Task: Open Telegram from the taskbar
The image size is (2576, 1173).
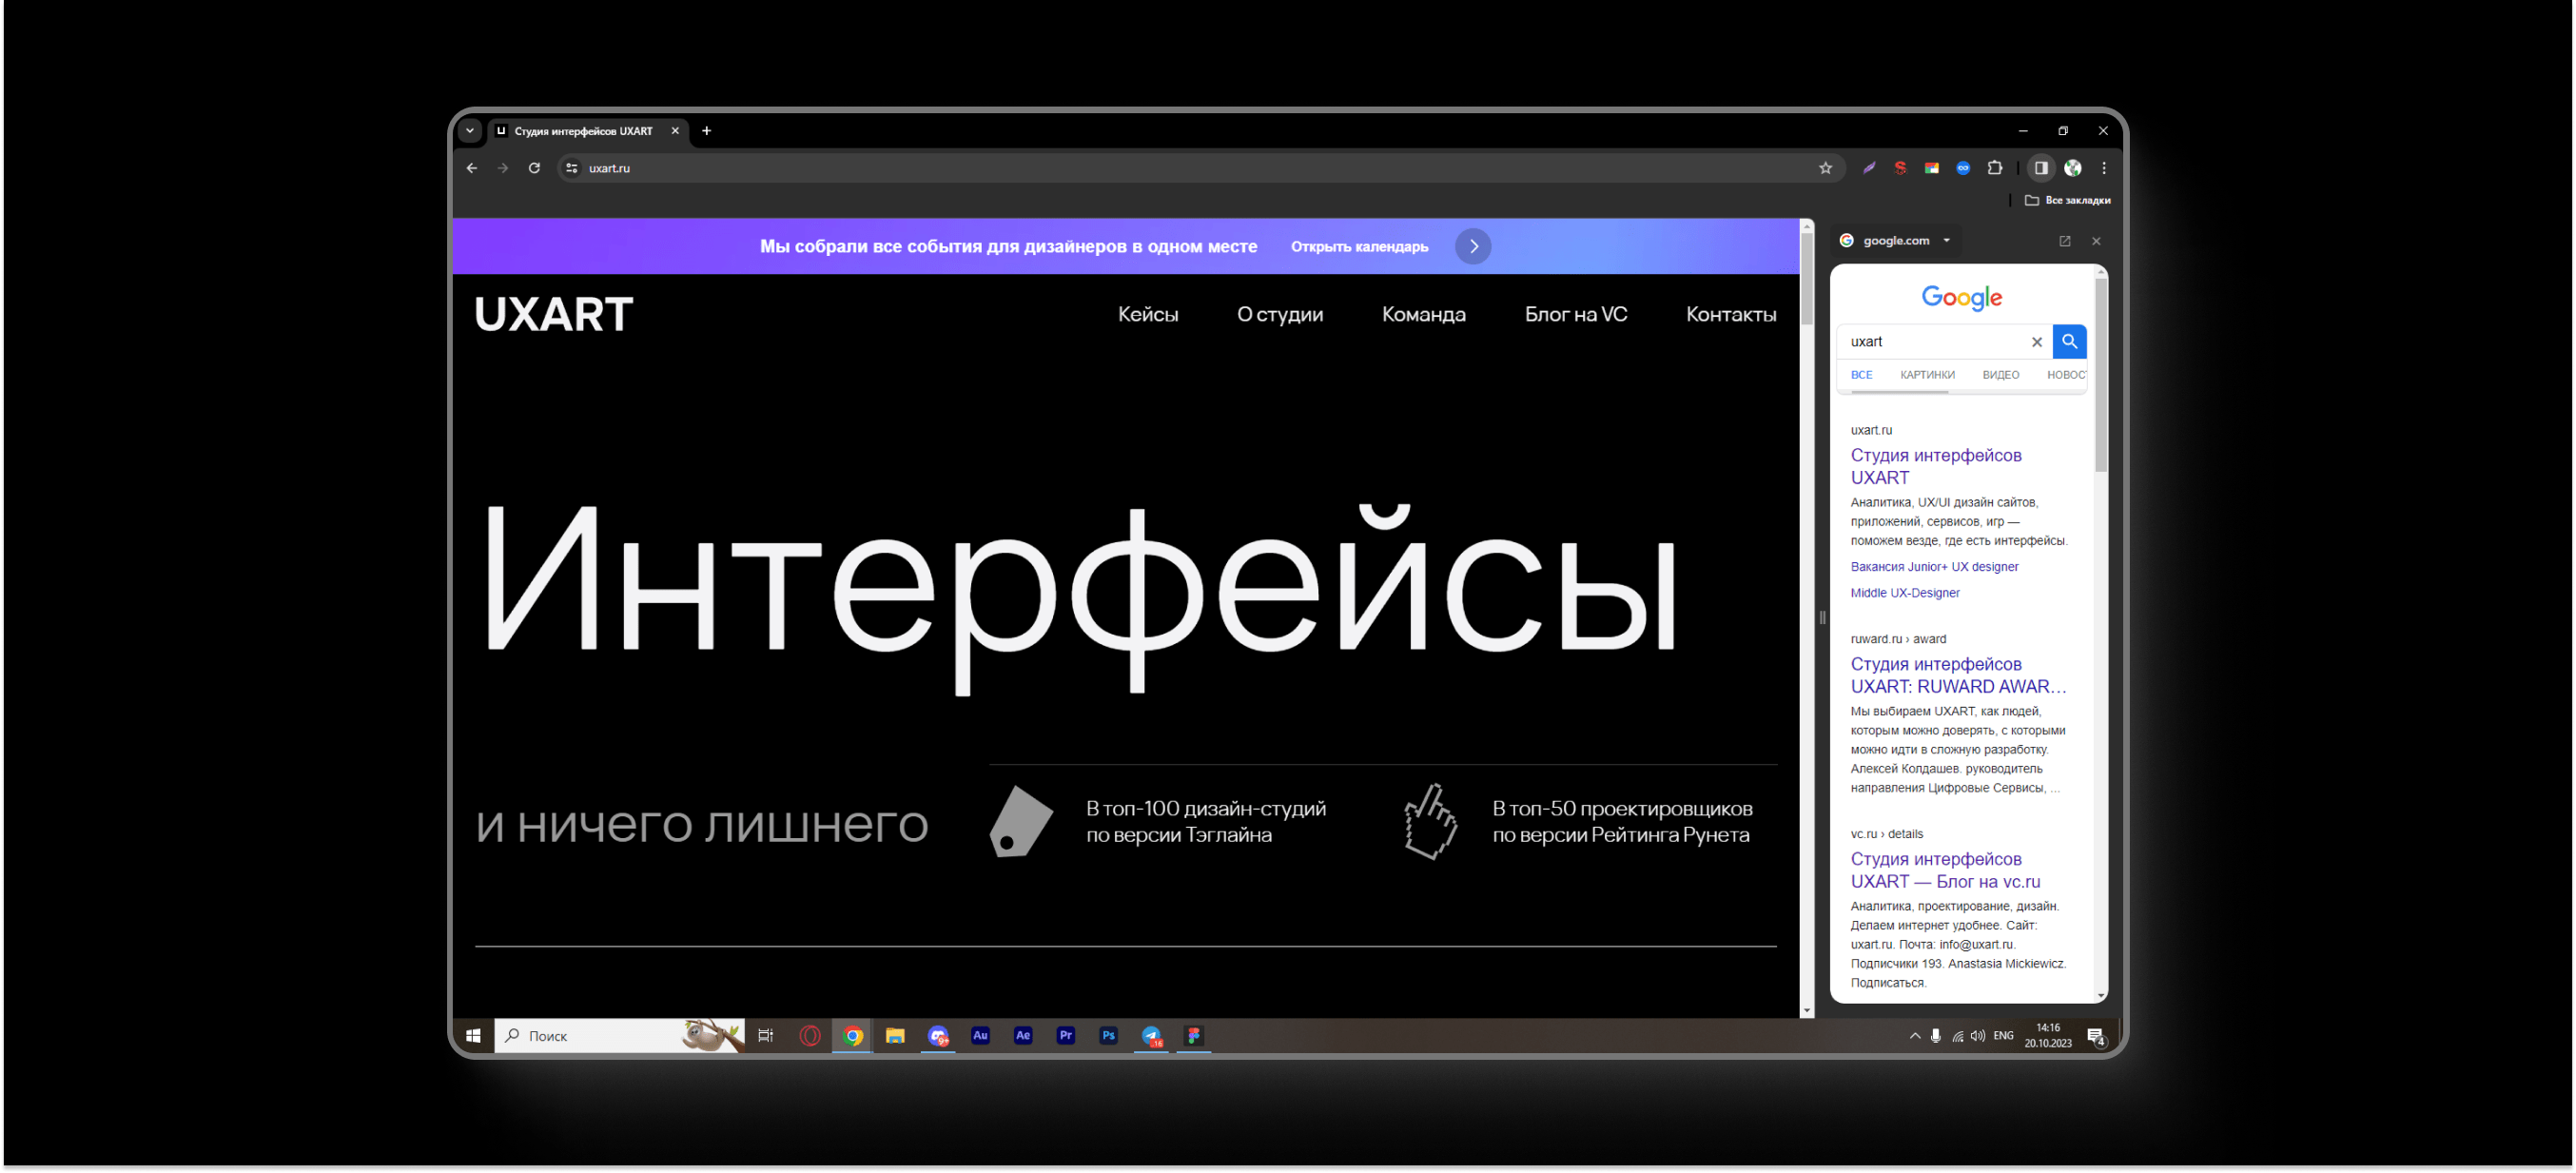Action: (1151, 1036)
